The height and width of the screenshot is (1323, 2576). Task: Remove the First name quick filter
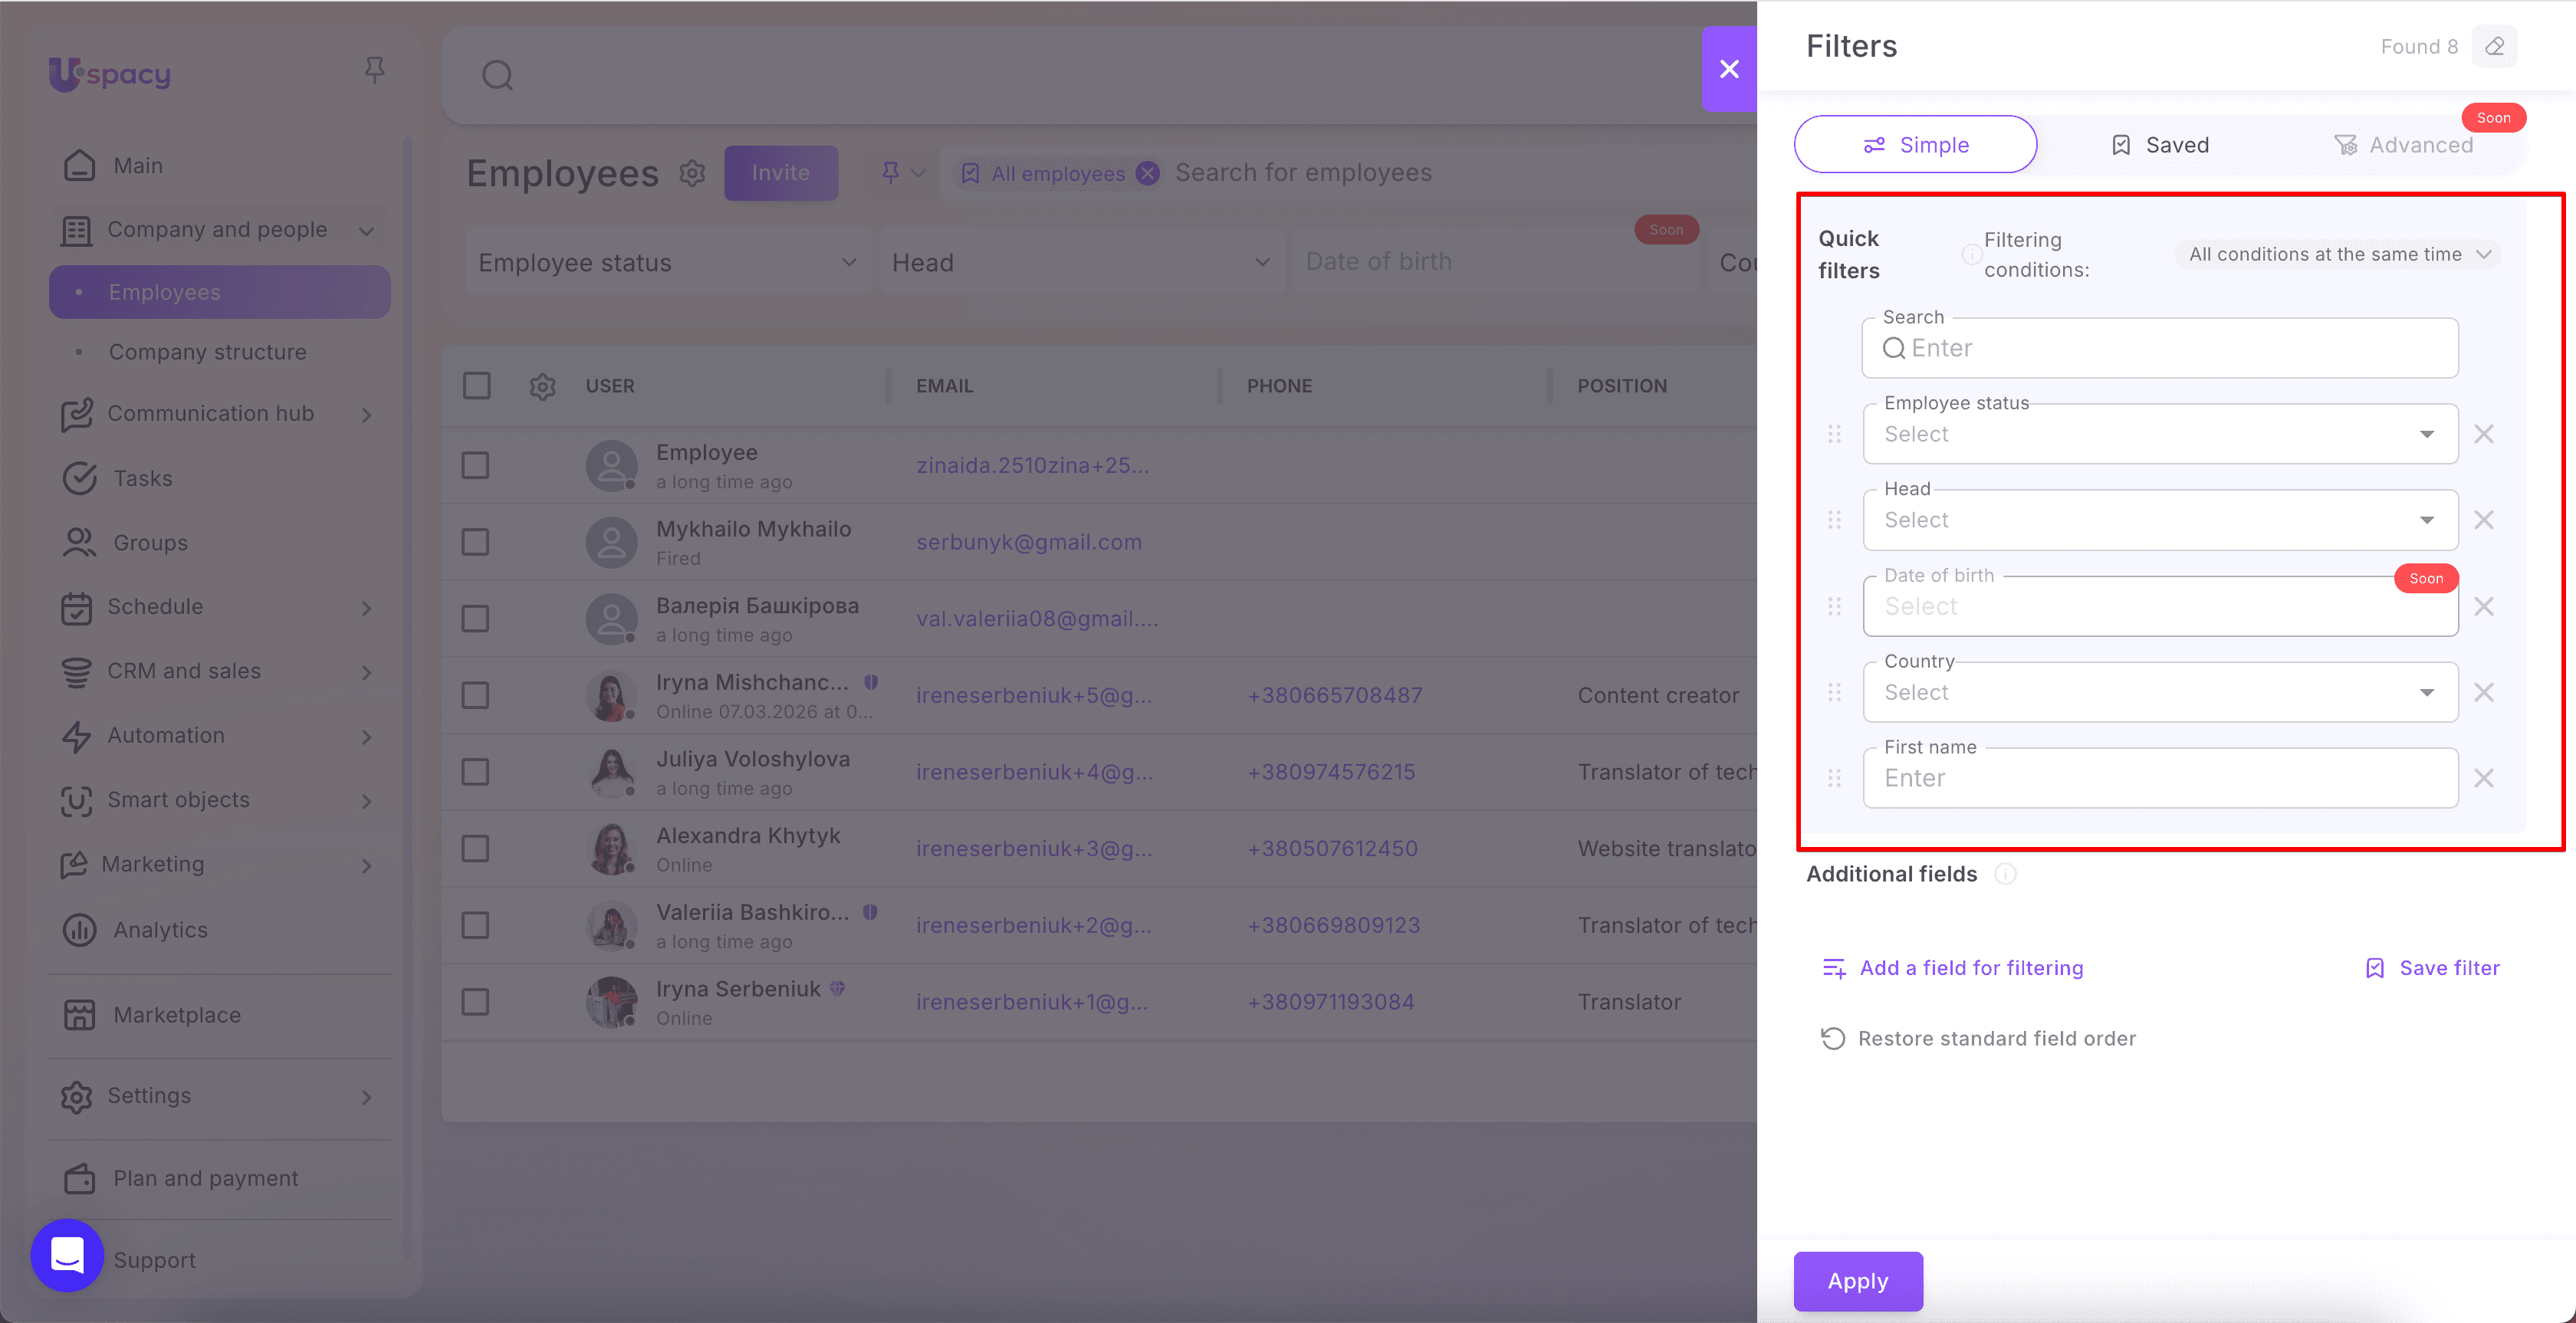[2484, 778]
